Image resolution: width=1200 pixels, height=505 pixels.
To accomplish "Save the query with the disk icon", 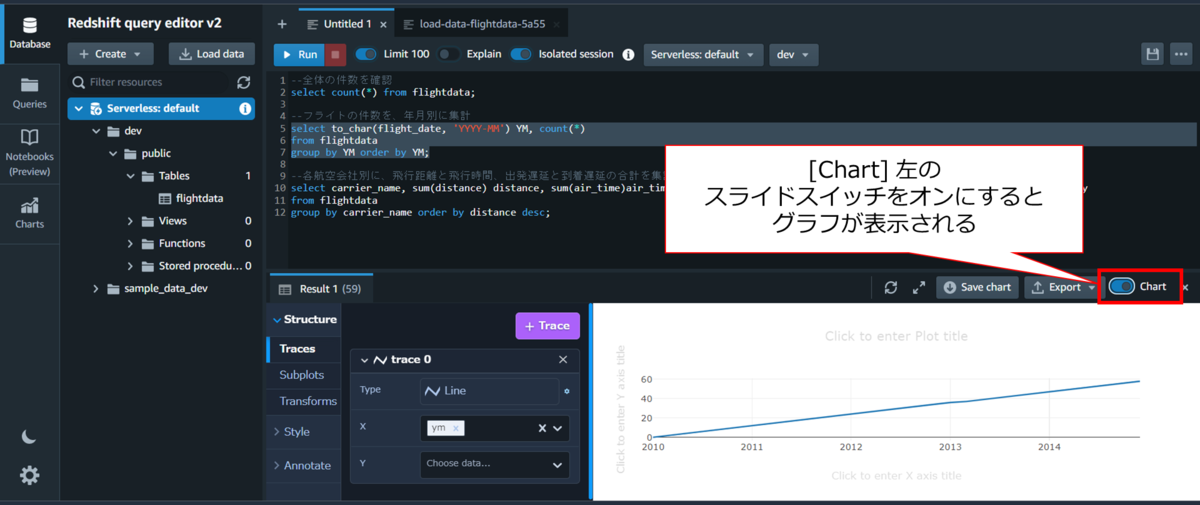I will (1153, 54).
